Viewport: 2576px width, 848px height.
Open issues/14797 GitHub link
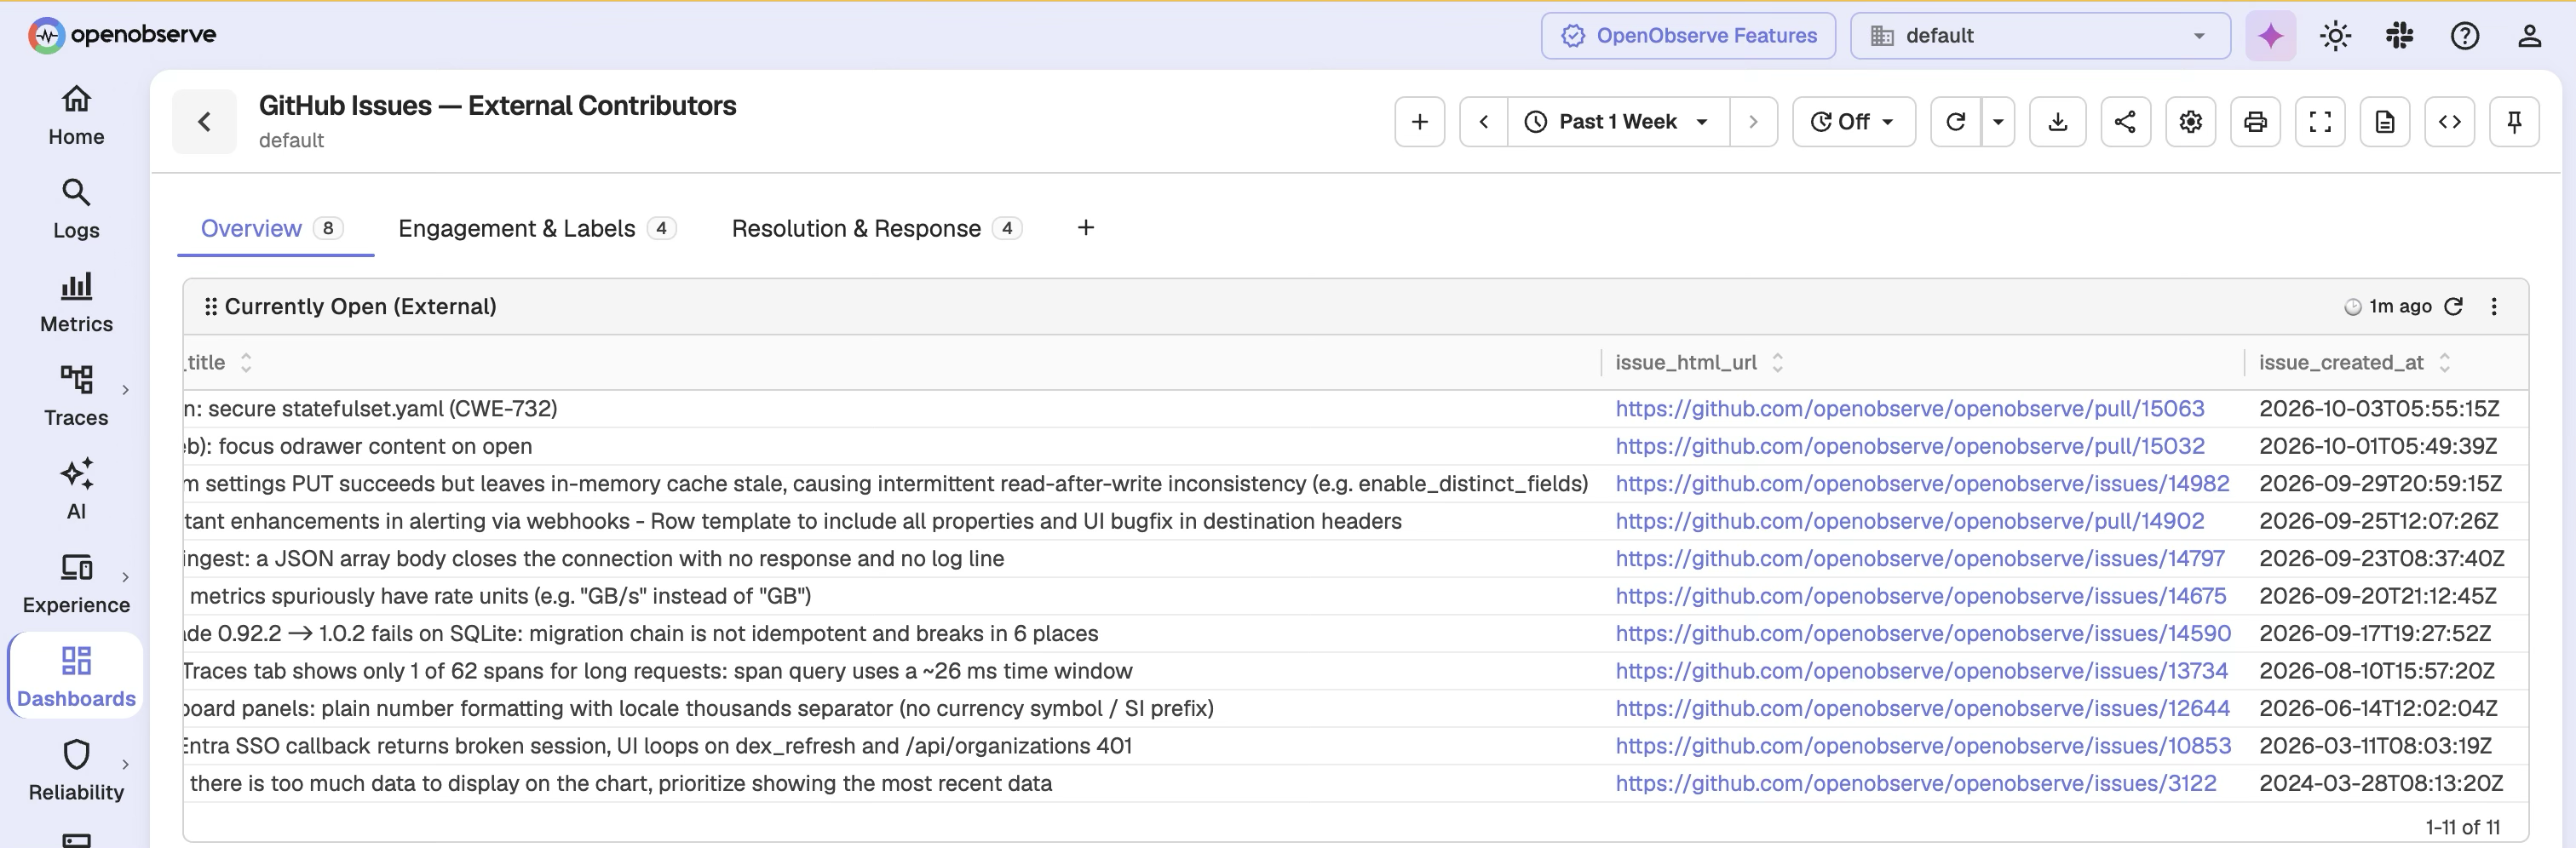point(1920,558)
